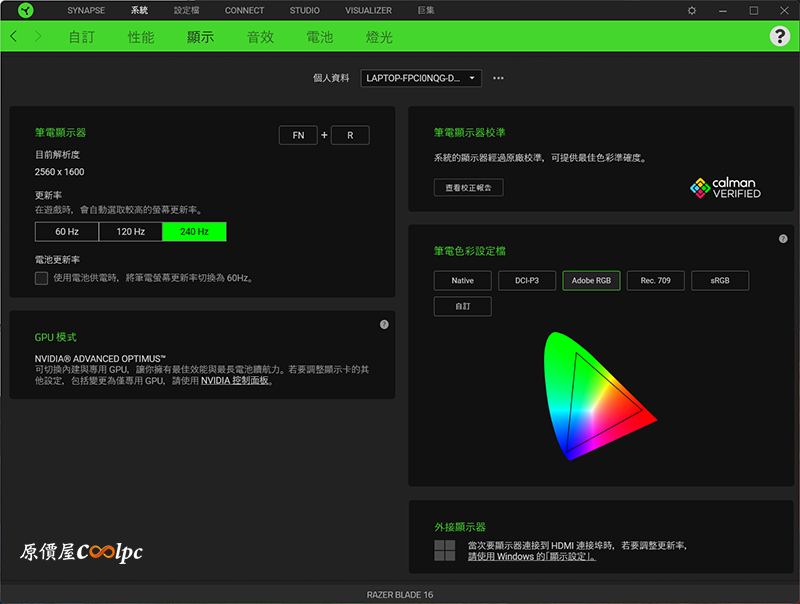Click the Razer logo icon
The width and height of the screenshot is (800, 604).
coord(26,10)
